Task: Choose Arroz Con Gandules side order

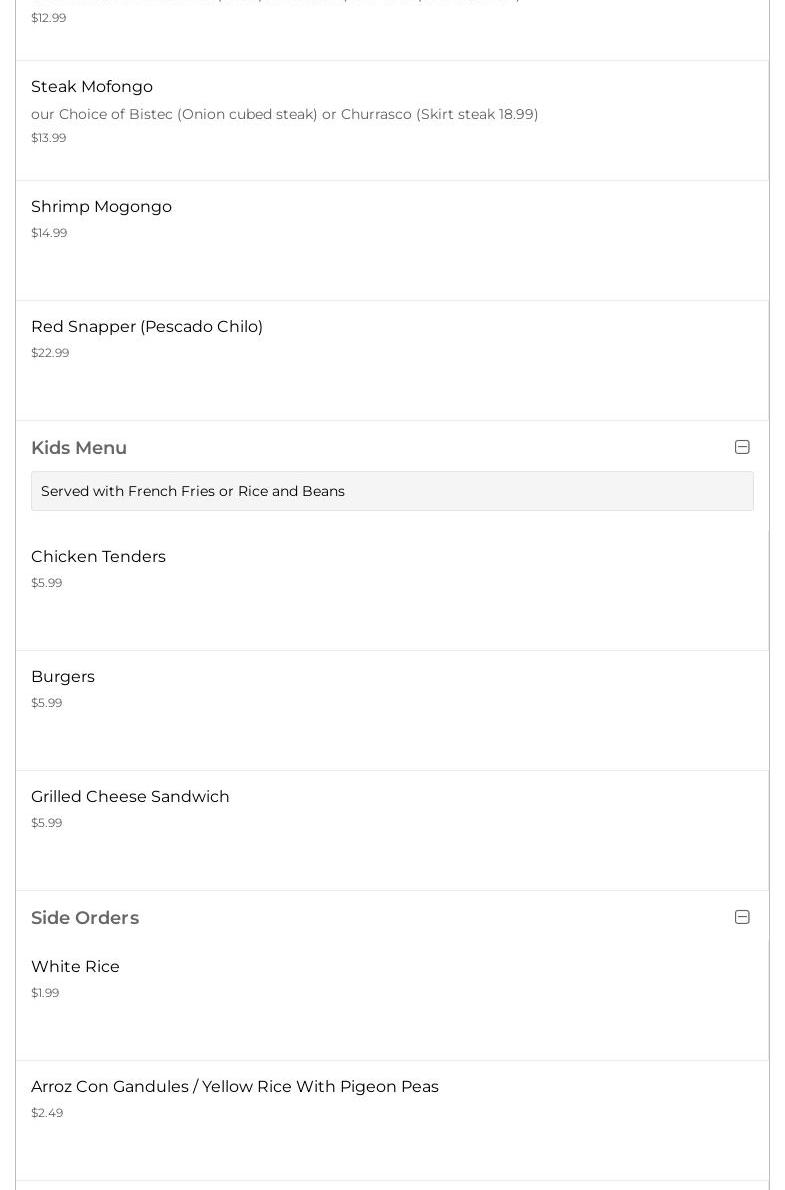Action: pyautogui.click(x=235, y=1087)
